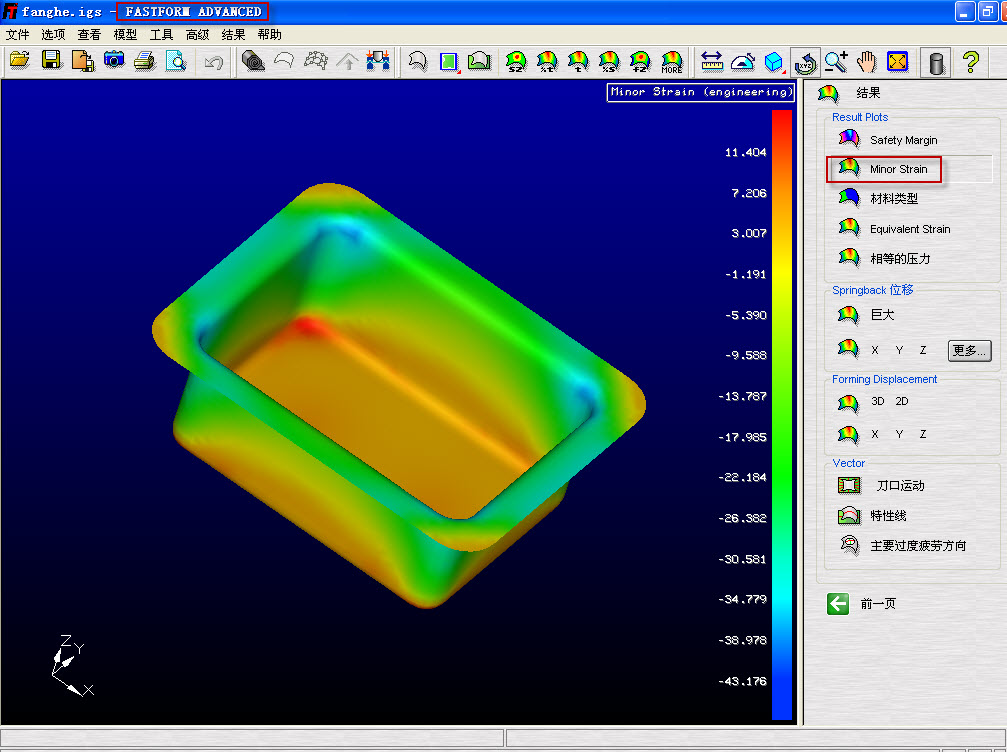Show 主要过度疲劳方向 vector plot
Screen dimensions: 1007x752
click(x=902, y=545)
